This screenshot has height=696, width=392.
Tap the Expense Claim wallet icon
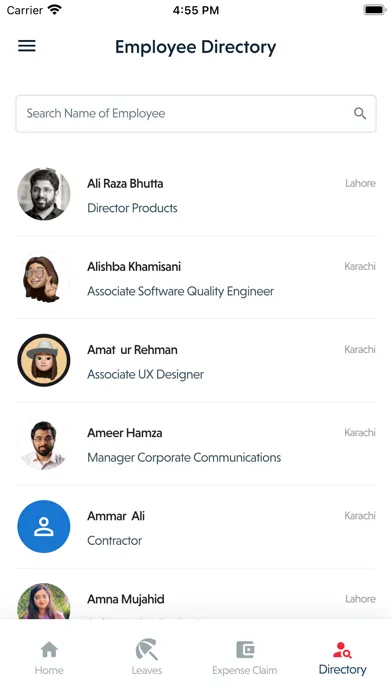pos(245,650)
